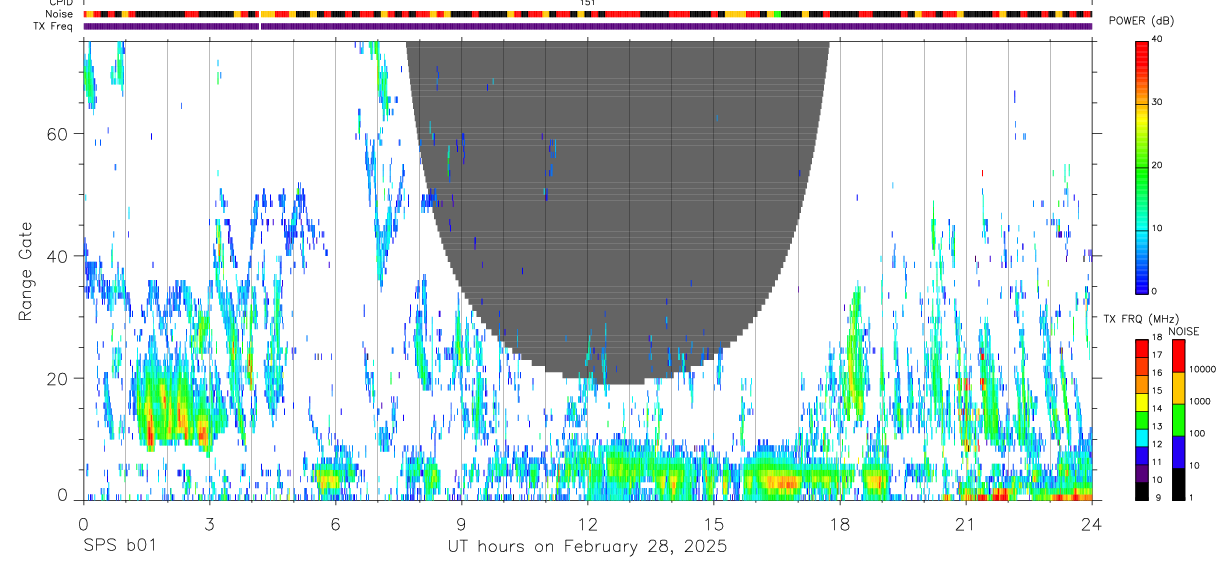Click the POWER (dB) color bar
Screen dimensions: 1228x567
(1141, 166)
